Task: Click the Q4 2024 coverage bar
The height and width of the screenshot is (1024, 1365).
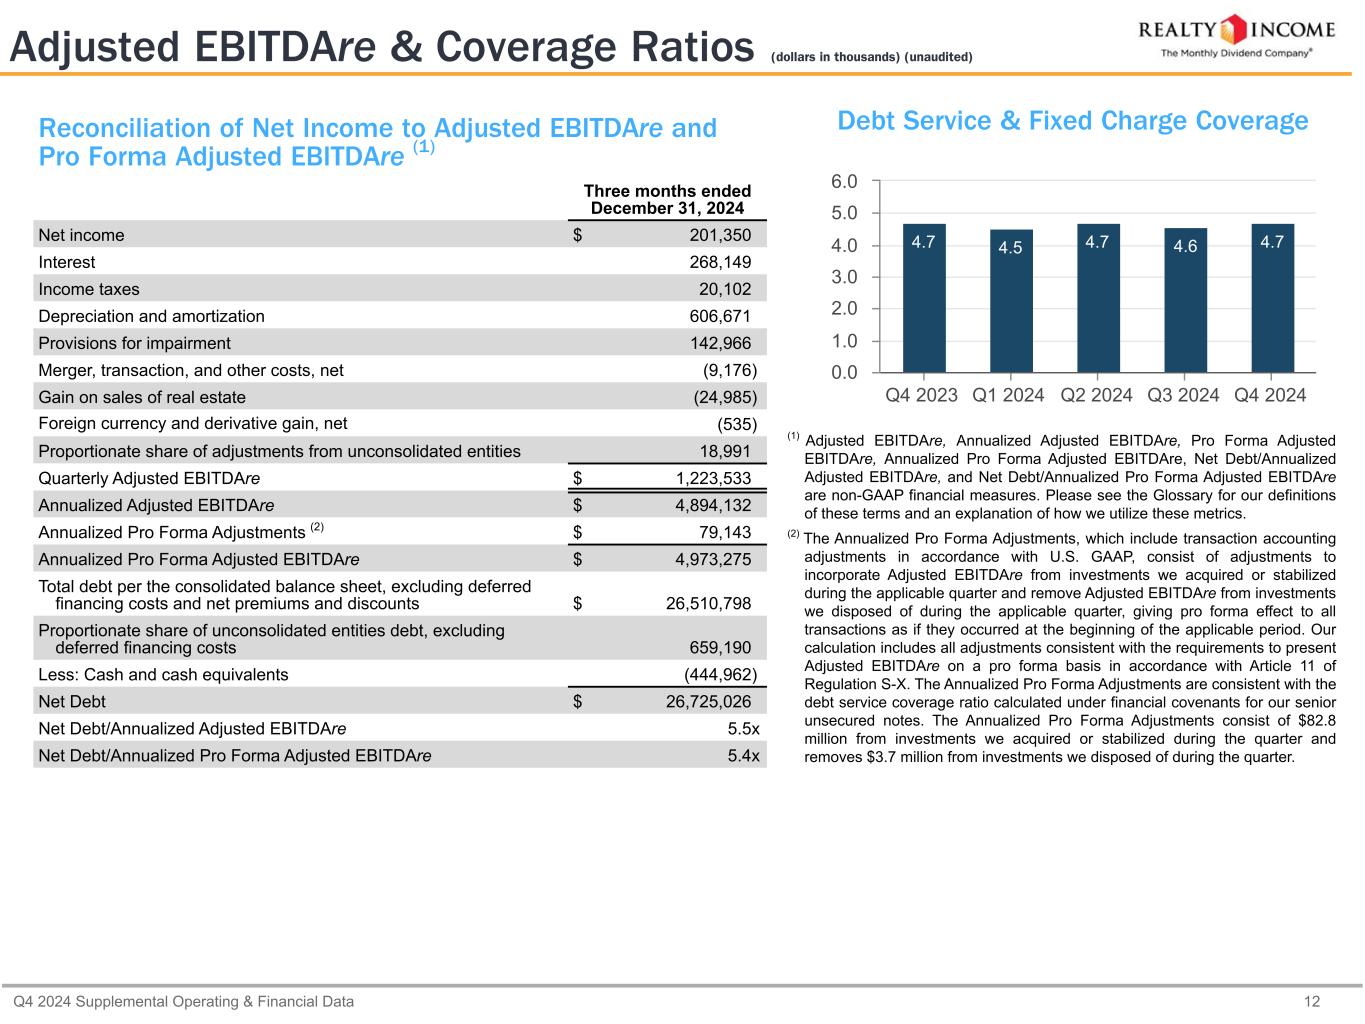Action: coord(1272,300)
